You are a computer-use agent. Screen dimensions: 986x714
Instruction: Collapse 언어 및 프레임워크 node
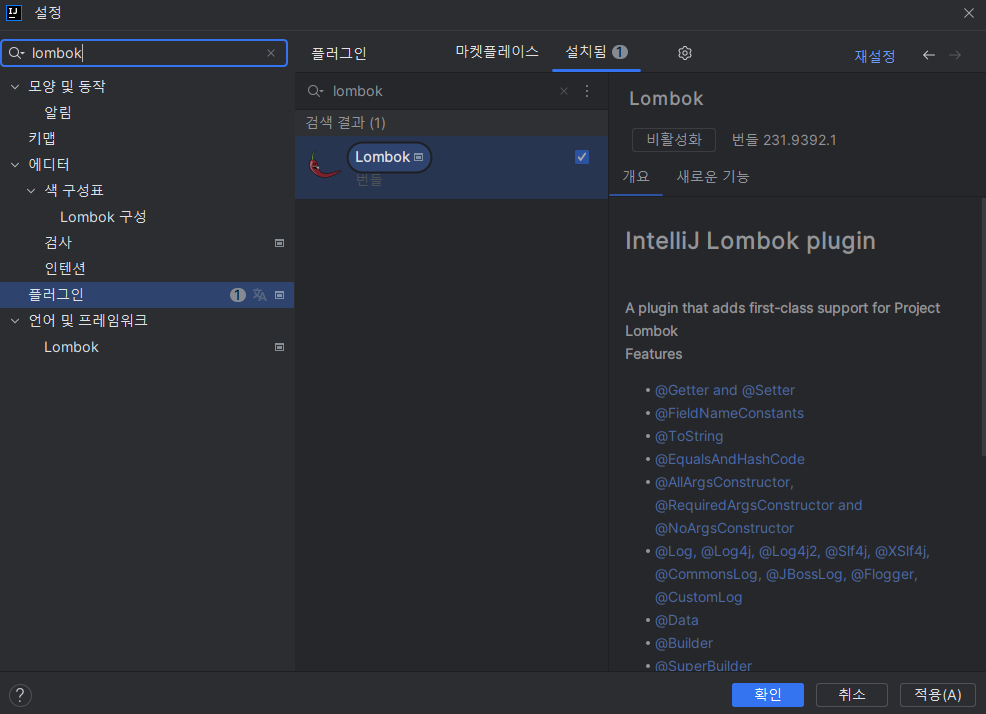click(x=15, y=321)
